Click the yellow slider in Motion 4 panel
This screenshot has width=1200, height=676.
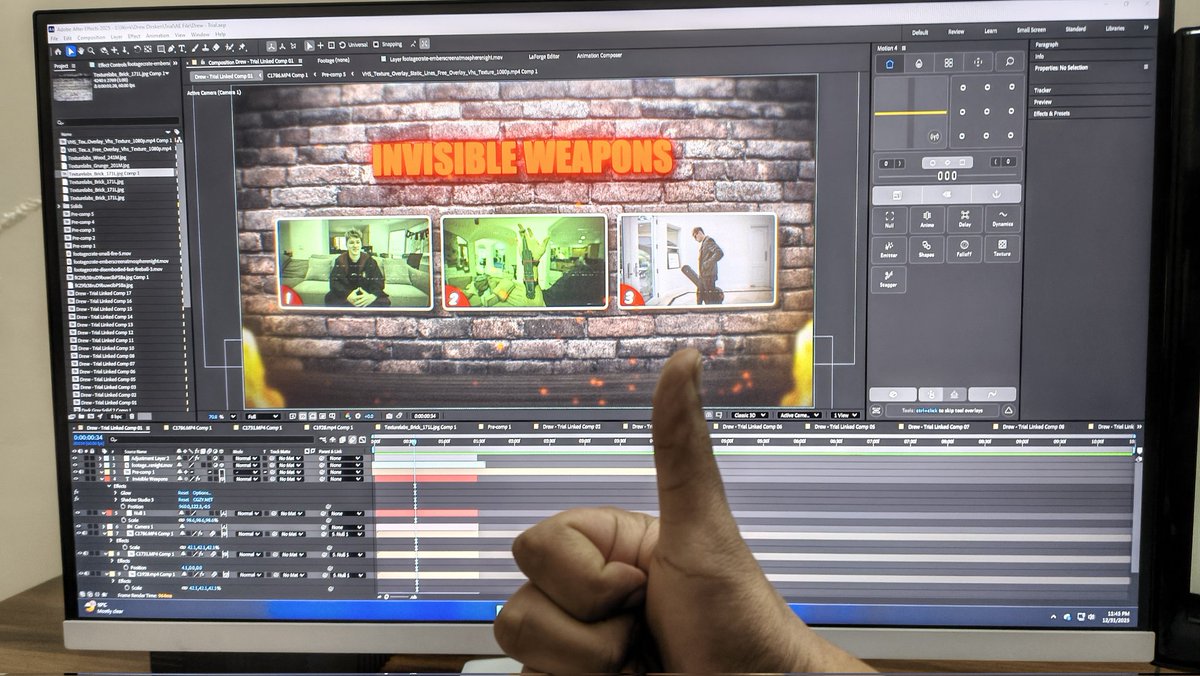910,113
